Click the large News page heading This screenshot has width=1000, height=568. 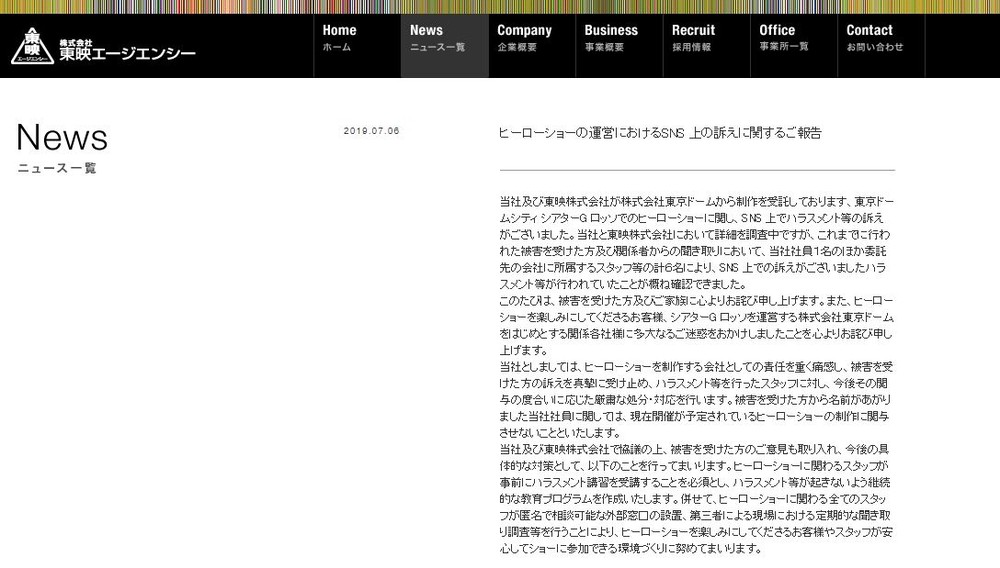(x=62, y=137)
